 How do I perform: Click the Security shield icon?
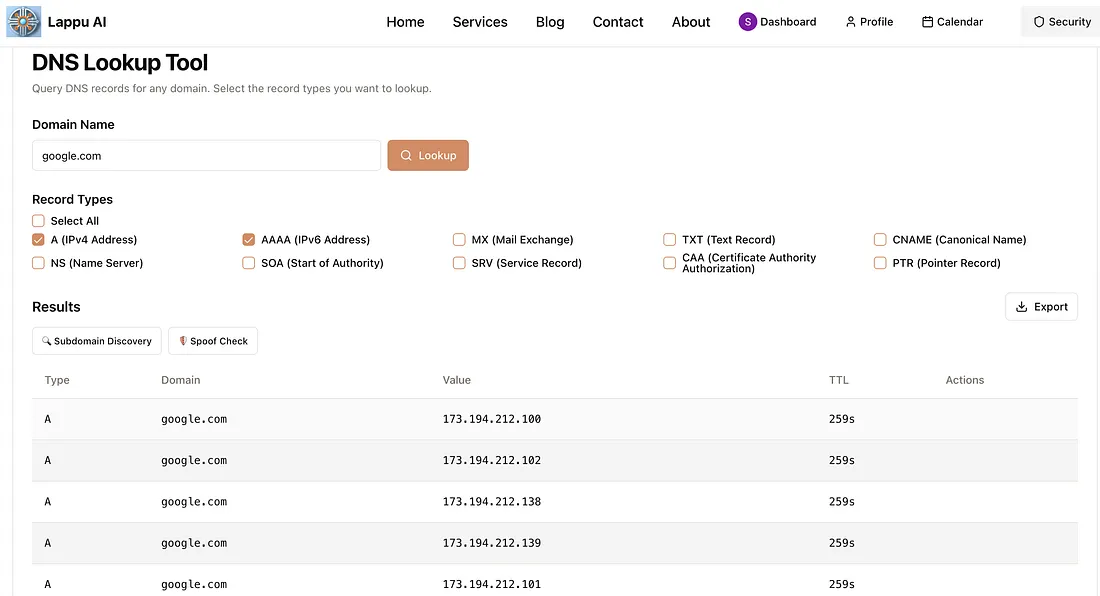1038,22
